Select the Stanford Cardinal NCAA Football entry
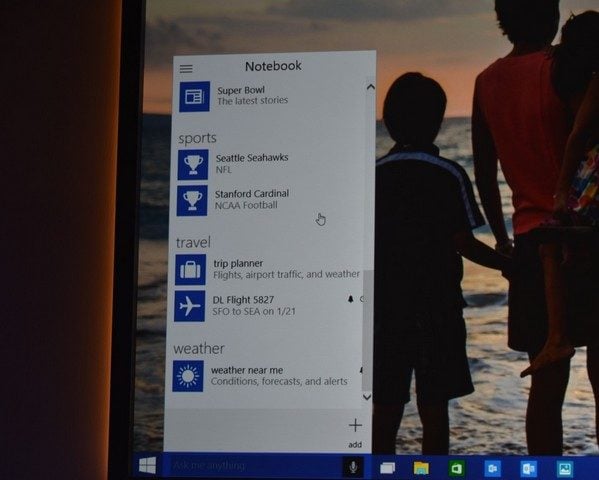The height and width of the screenshot is (480, 599). tap(267, 201)
